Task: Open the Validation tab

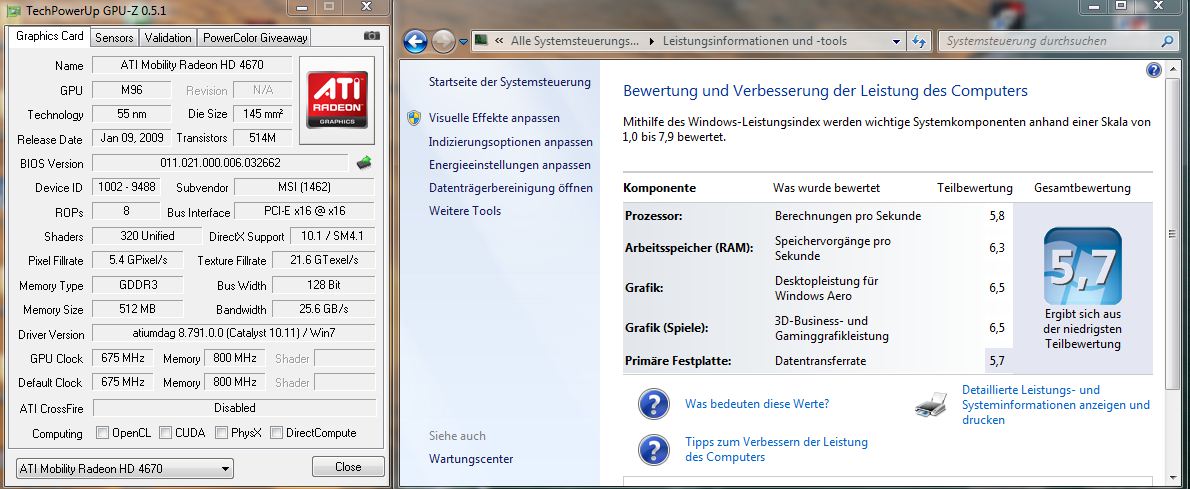Action: point(168,38)
